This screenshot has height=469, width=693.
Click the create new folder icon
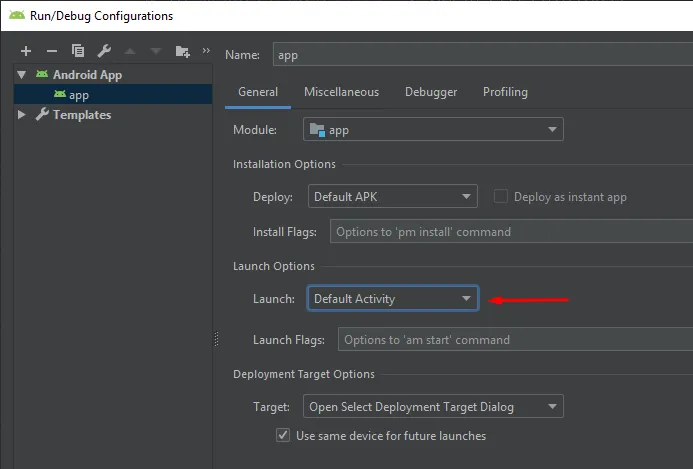coord(182,51)
